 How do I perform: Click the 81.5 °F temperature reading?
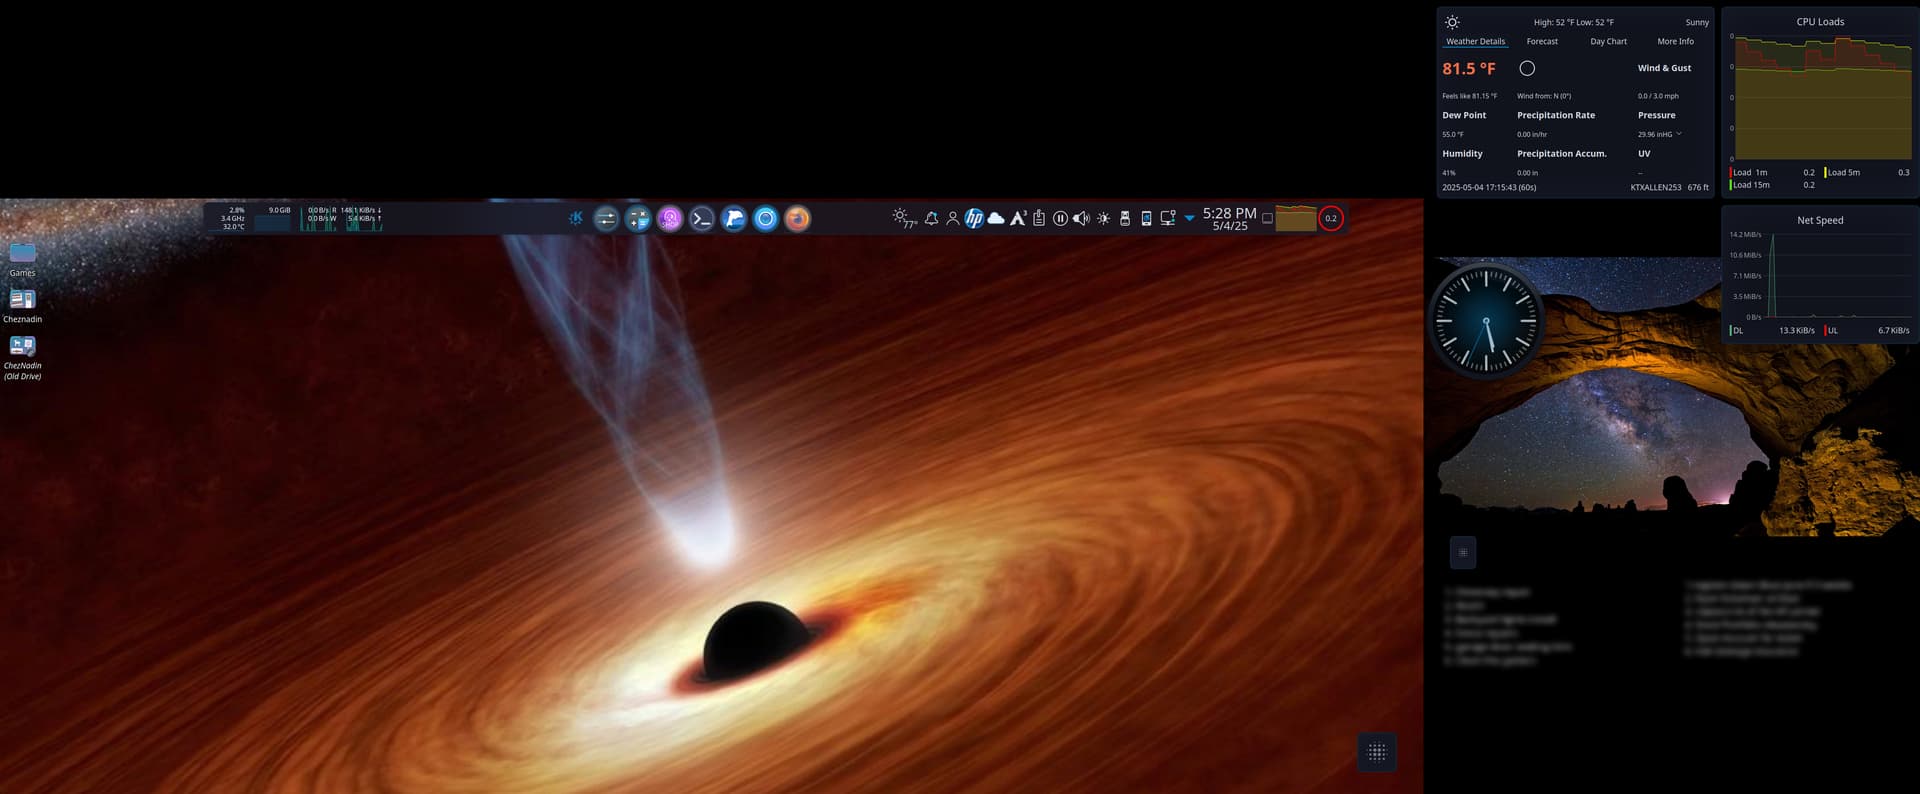pyautogui.click(x=1469, y=69)
